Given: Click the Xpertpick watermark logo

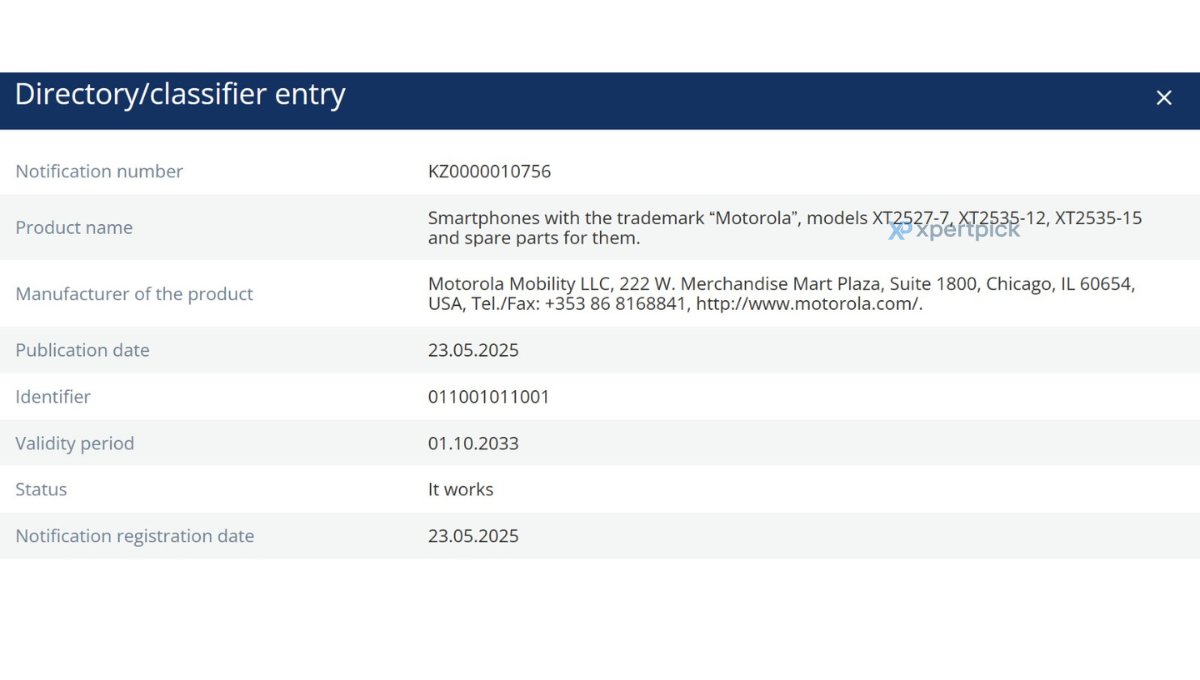Looking at the screenshot, I should (x=954, y=230).
